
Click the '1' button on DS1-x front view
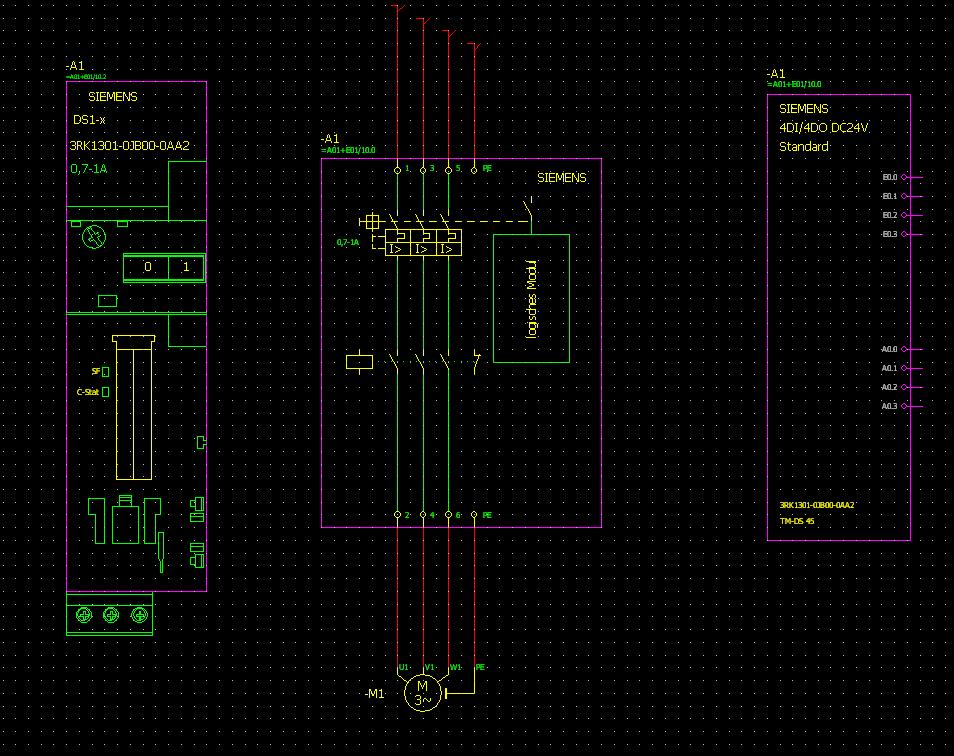click(186, 267)
